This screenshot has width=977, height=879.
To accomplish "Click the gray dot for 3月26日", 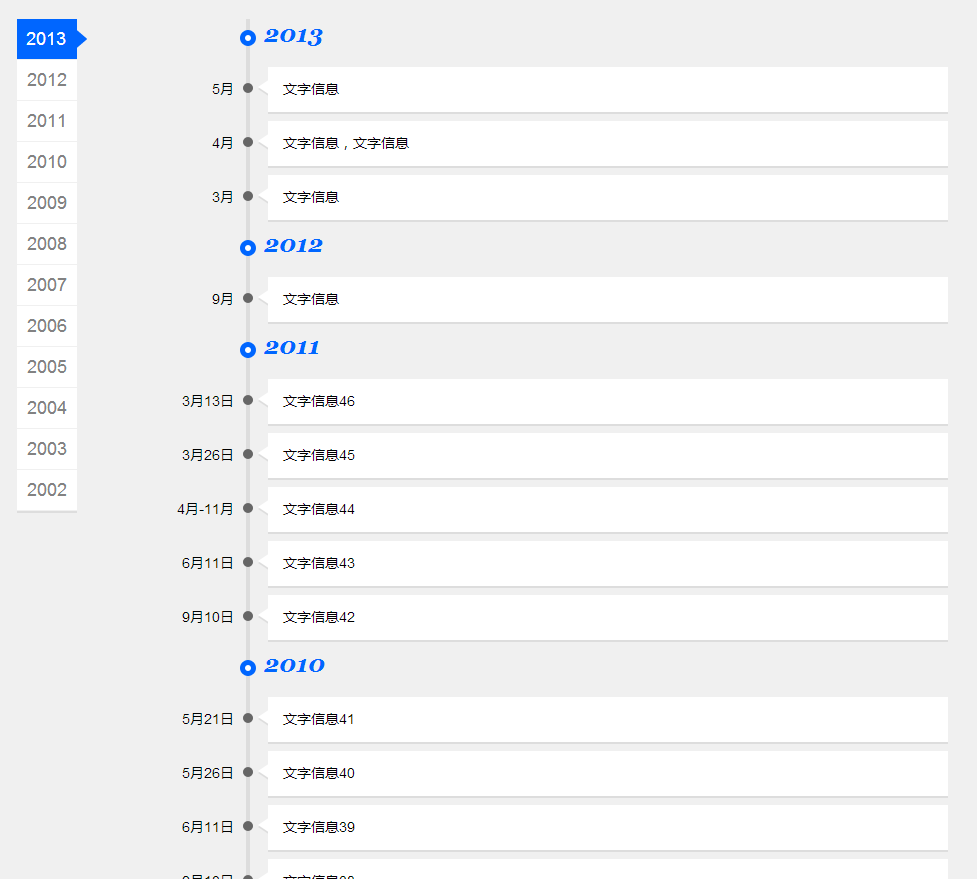I will tap(248, 454).
